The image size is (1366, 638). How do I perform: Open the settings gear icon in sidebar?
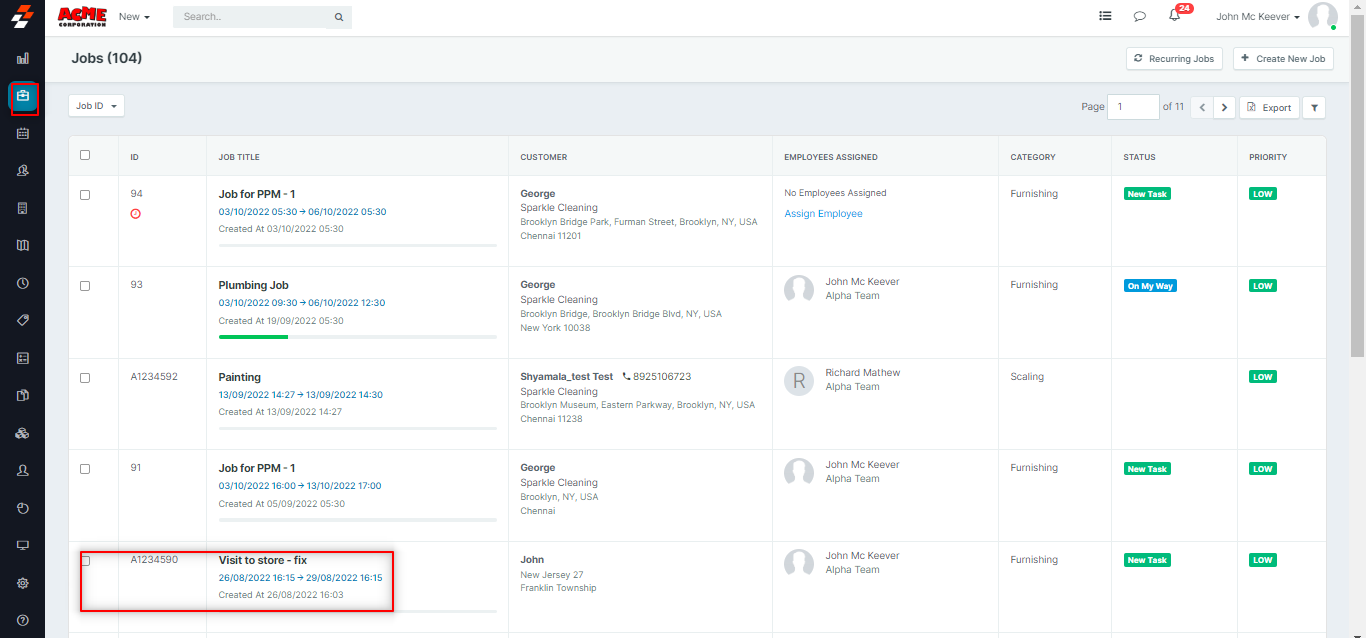23,583
